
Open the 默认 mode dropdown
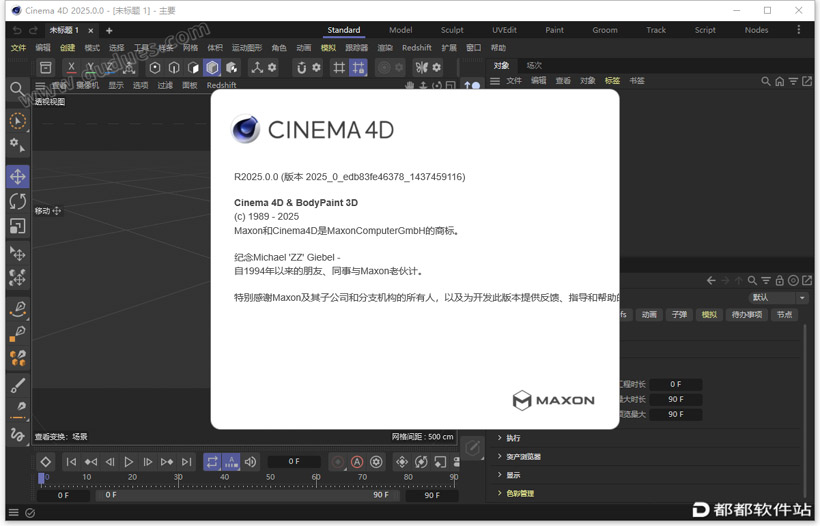pos(779,298)
